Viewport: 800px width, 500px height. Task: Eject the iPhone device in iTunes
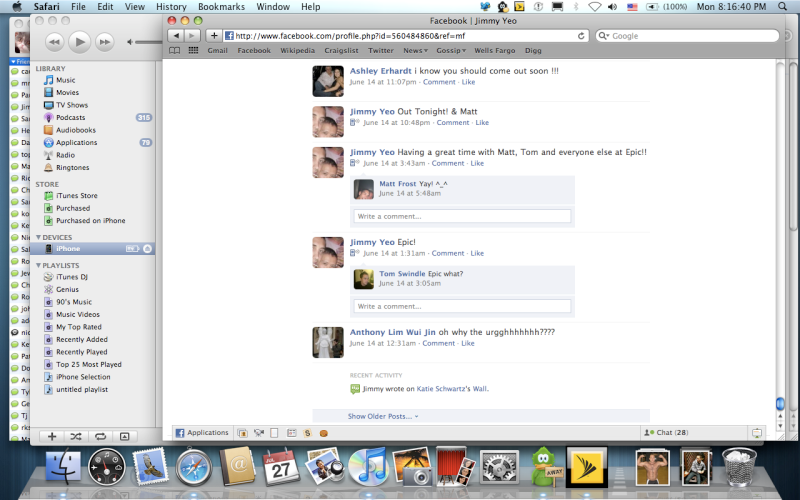click(147, 248)
